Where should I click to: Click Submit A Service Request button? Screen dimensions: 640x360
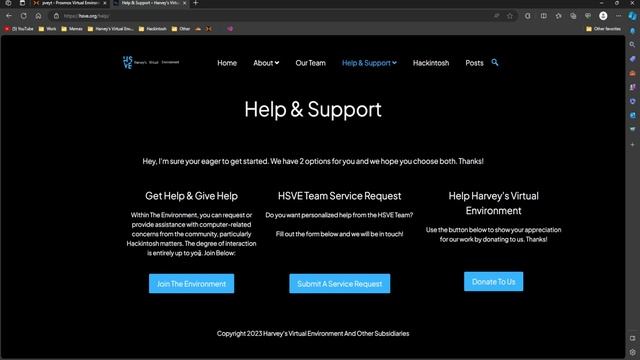pos(340,283)
